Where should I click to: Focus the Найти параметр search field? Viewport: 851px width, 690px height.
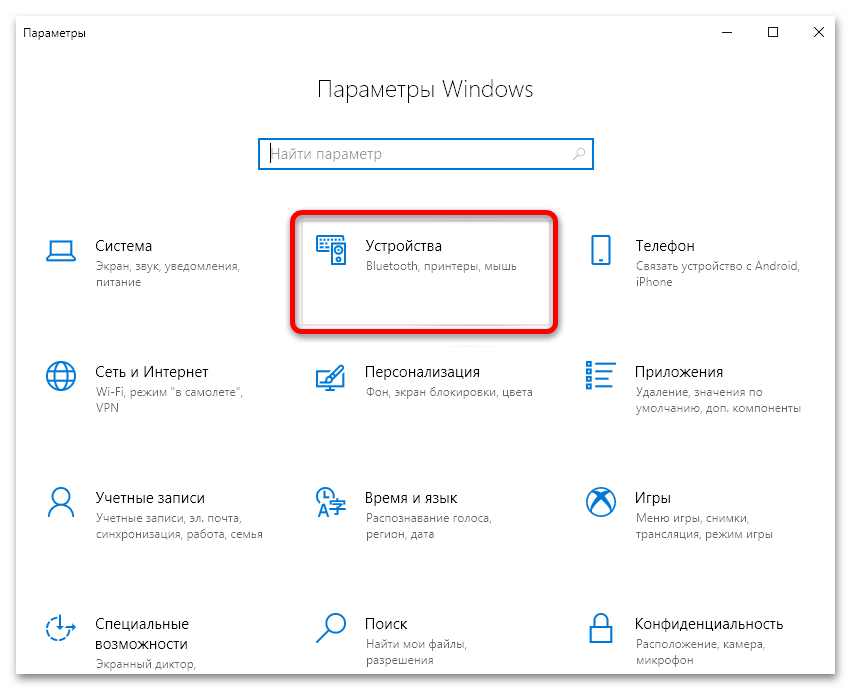tap(426, 154)
